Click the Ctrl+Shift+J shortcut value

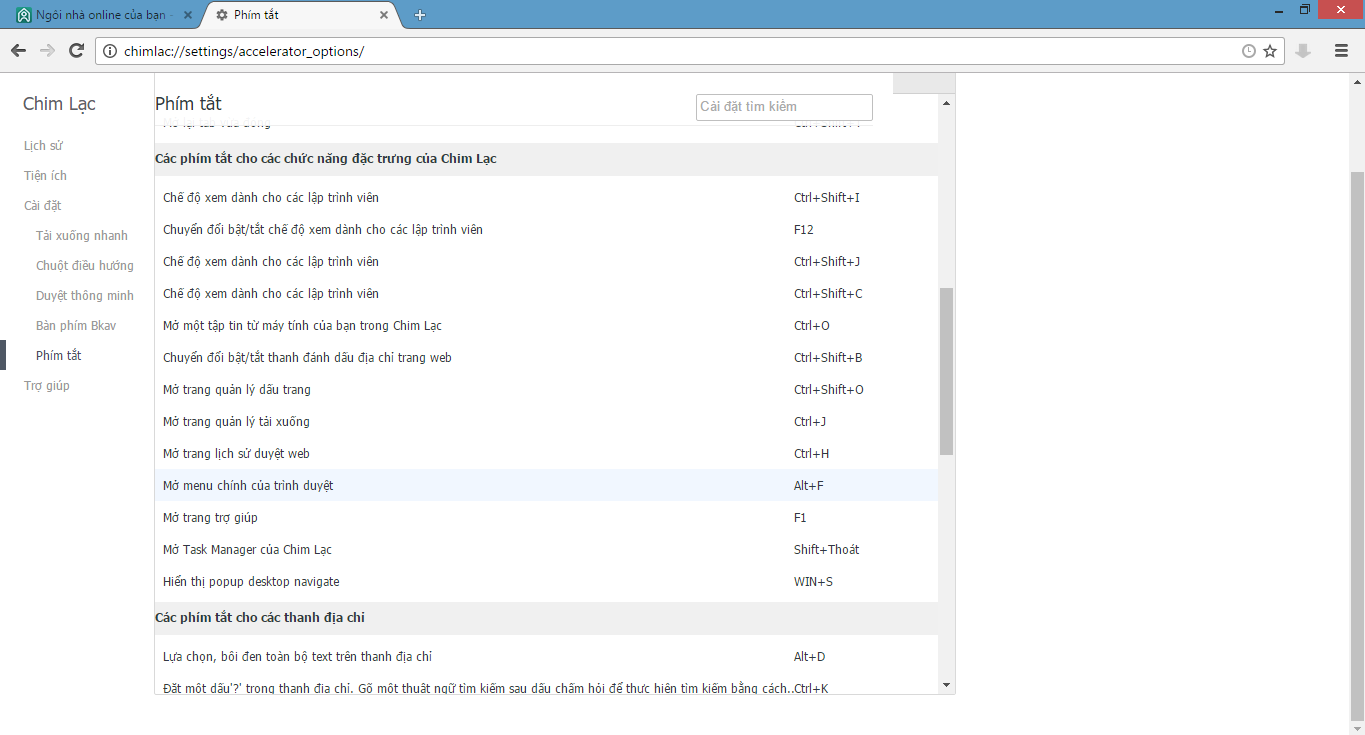[827, 262]
